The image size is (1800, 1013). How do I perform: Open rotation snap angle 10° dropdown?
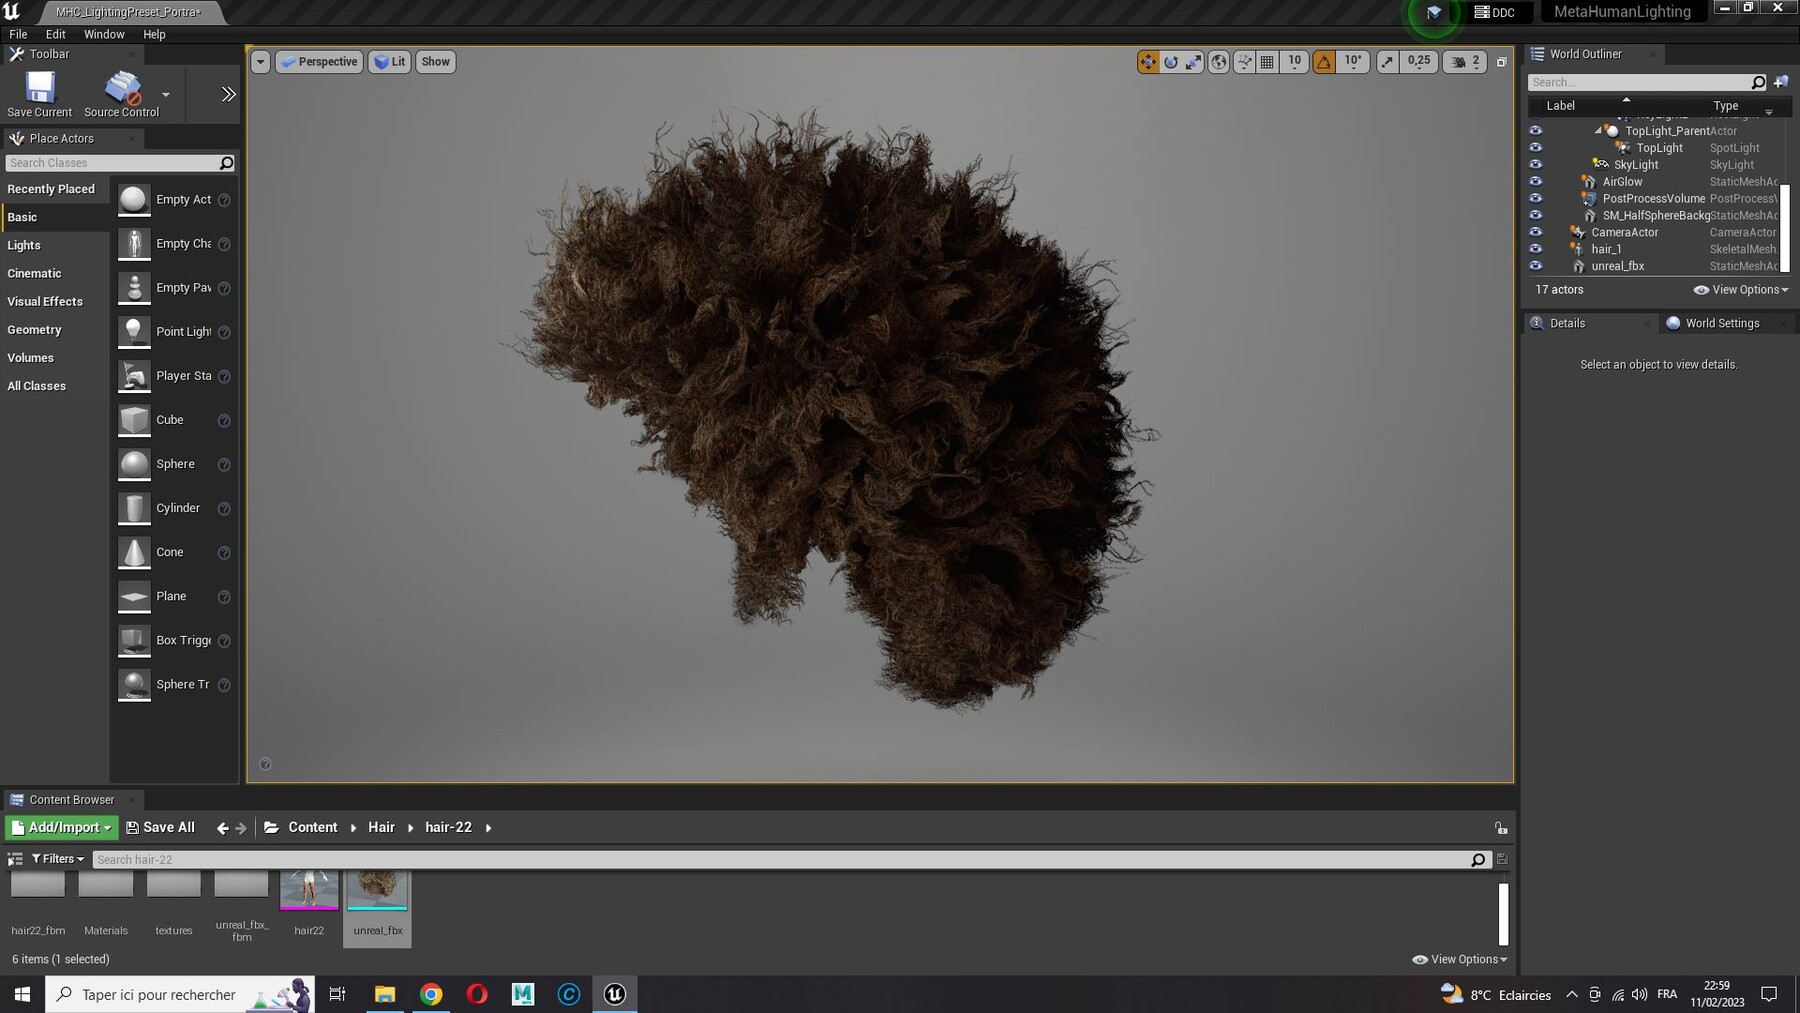(x=1352, y=62)
